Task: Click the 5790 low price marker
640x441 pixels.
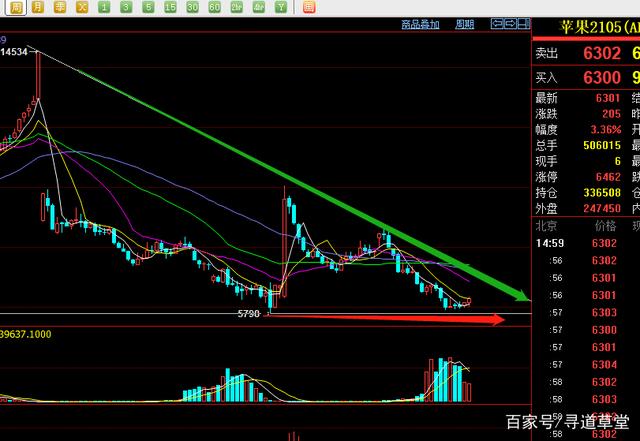Action: (248, 314)
